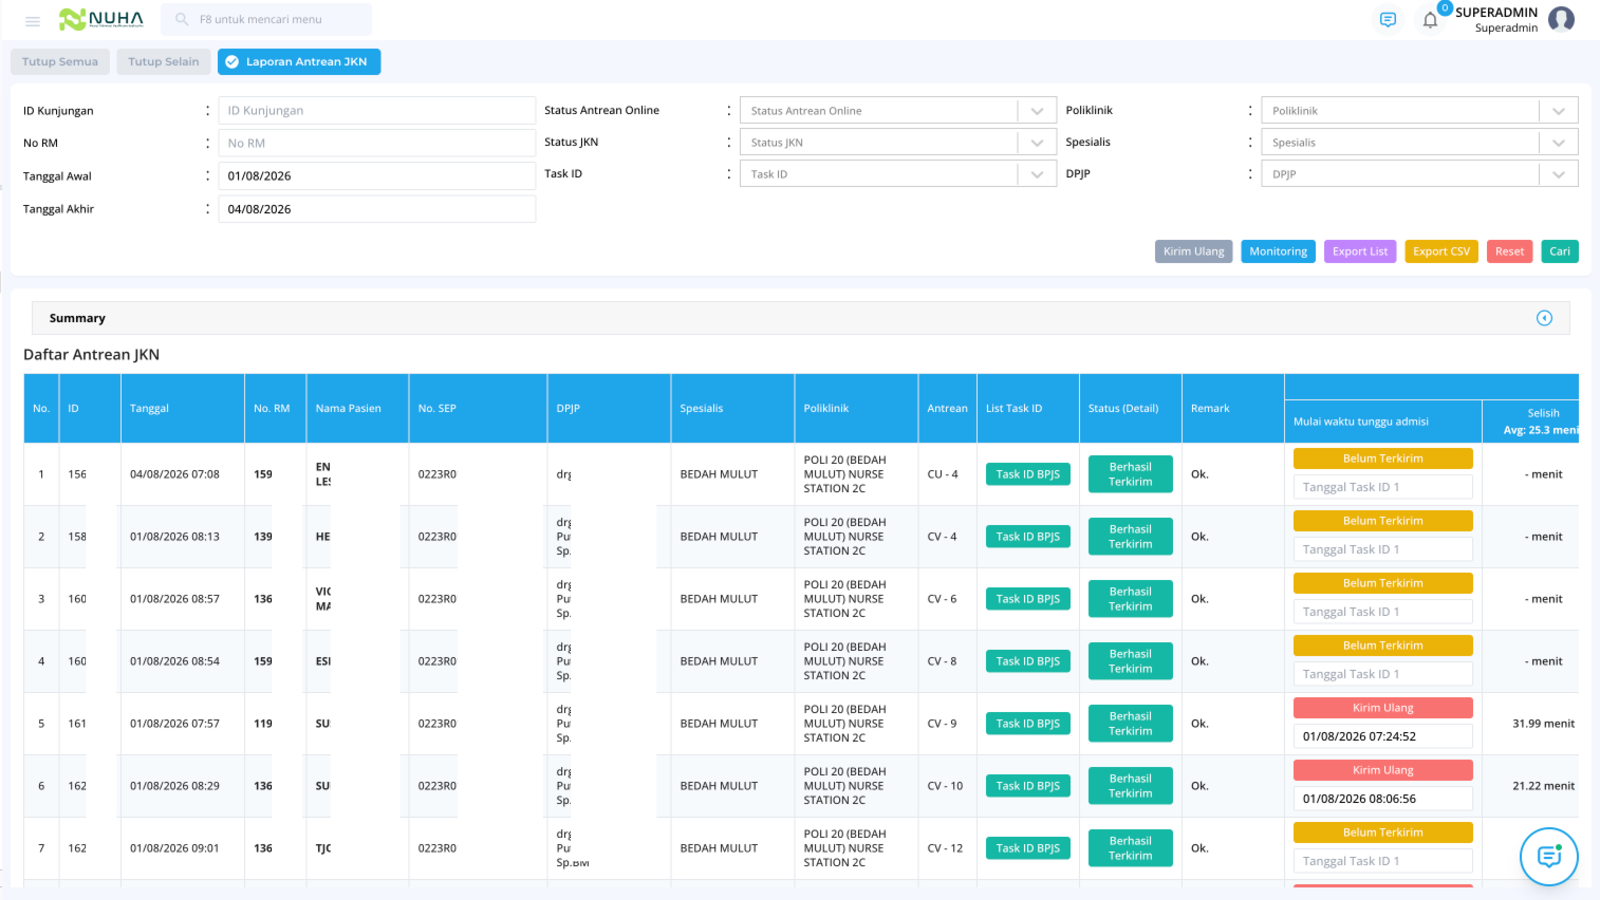The image size is (1600, 900).
Task: Click the grey Kirim Ulang button above table
Action: pos(1193,252)
